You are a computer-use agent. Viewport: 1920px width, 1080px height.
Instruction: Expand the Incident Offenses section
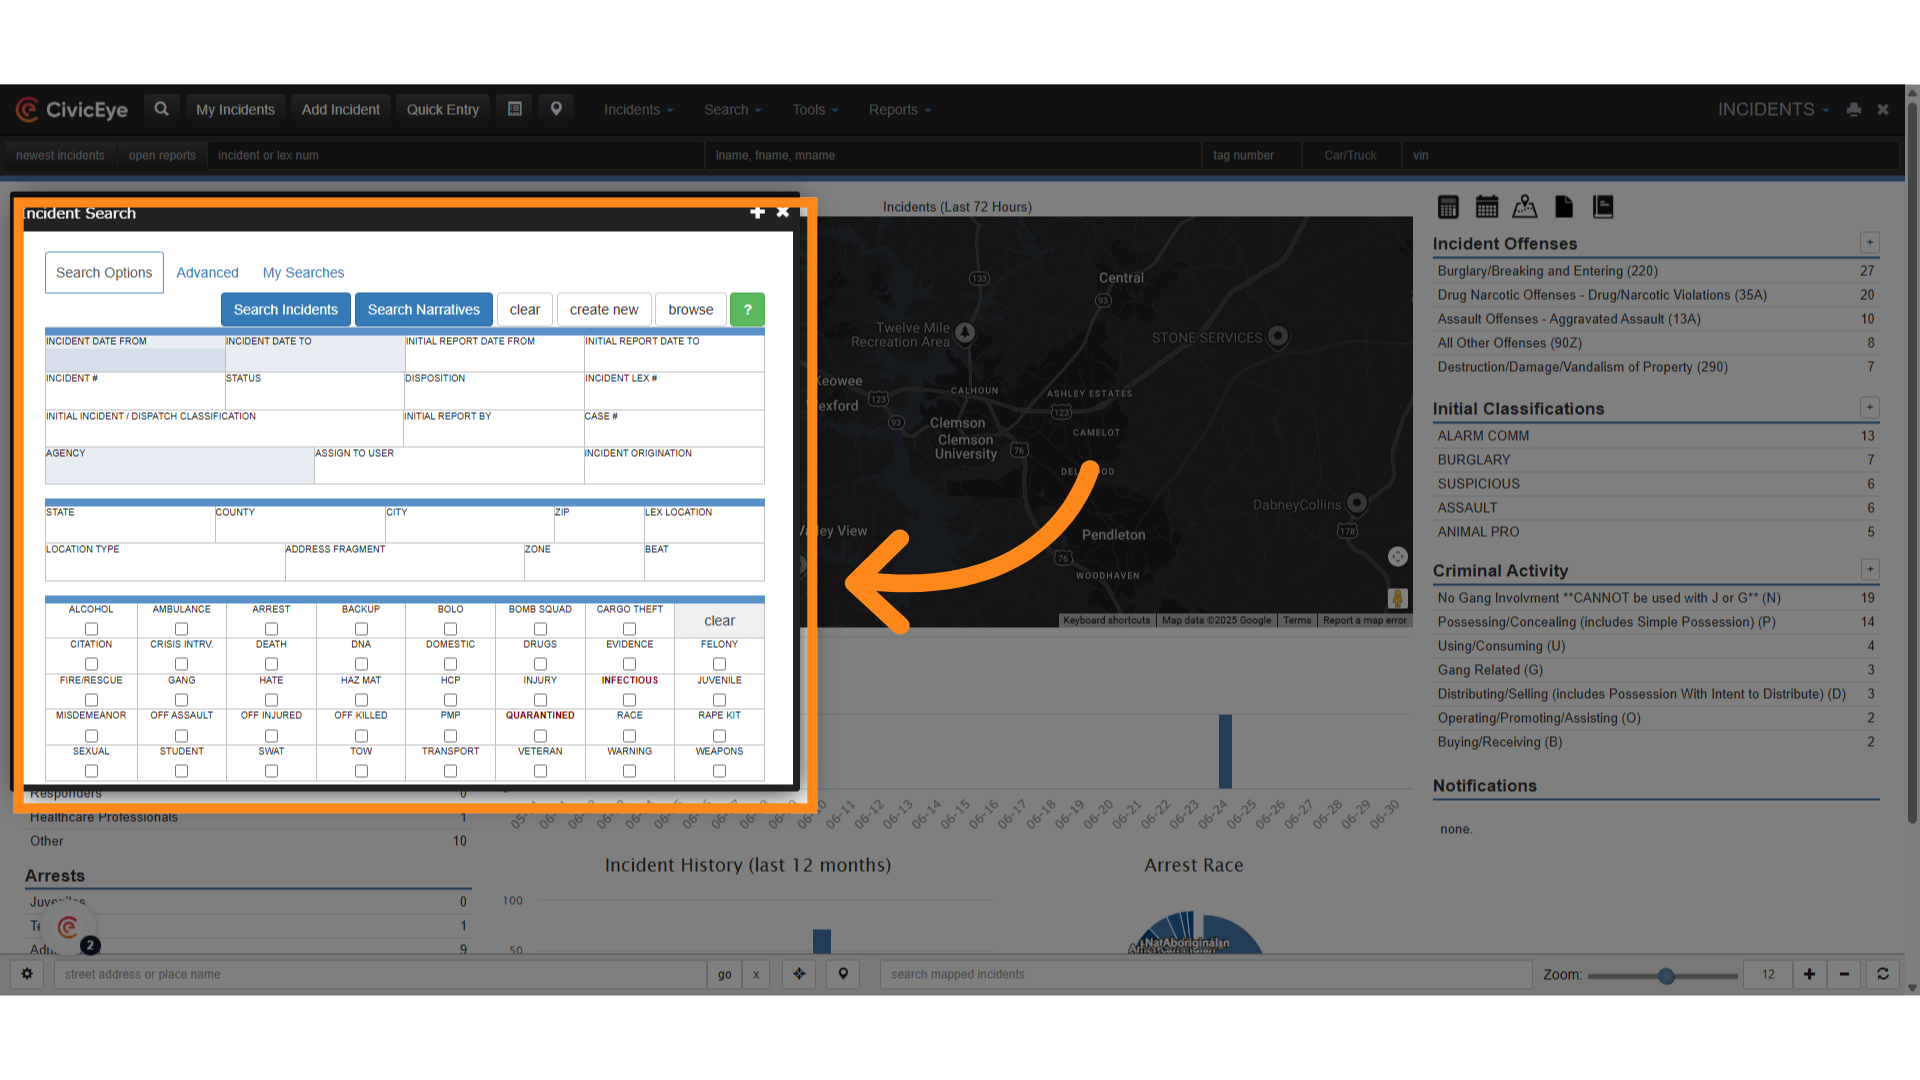point(1870,242)
